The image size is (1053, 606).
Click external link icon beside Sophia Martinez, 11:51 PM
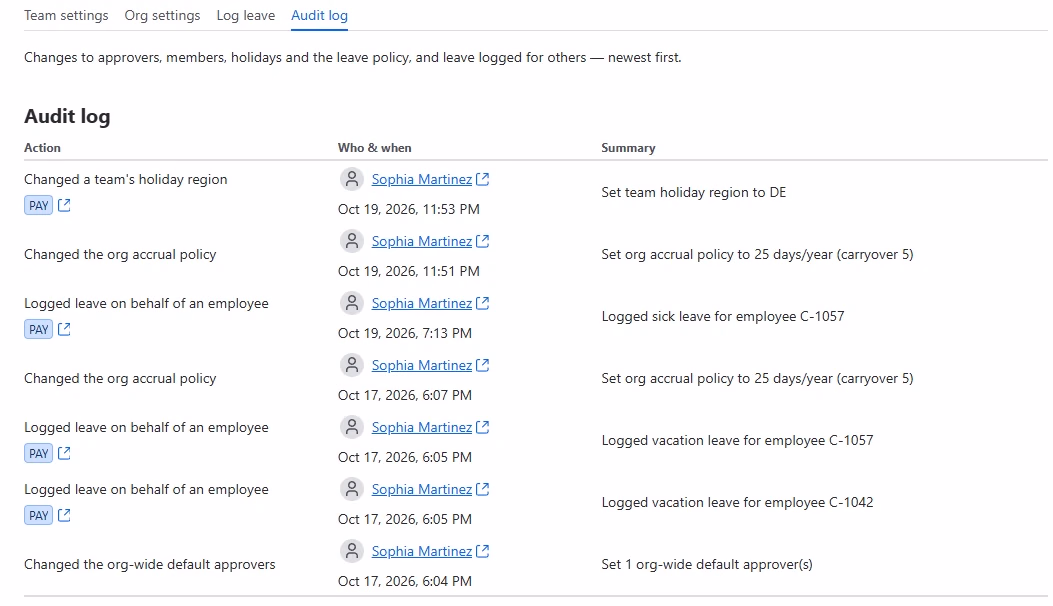point(482,241)
